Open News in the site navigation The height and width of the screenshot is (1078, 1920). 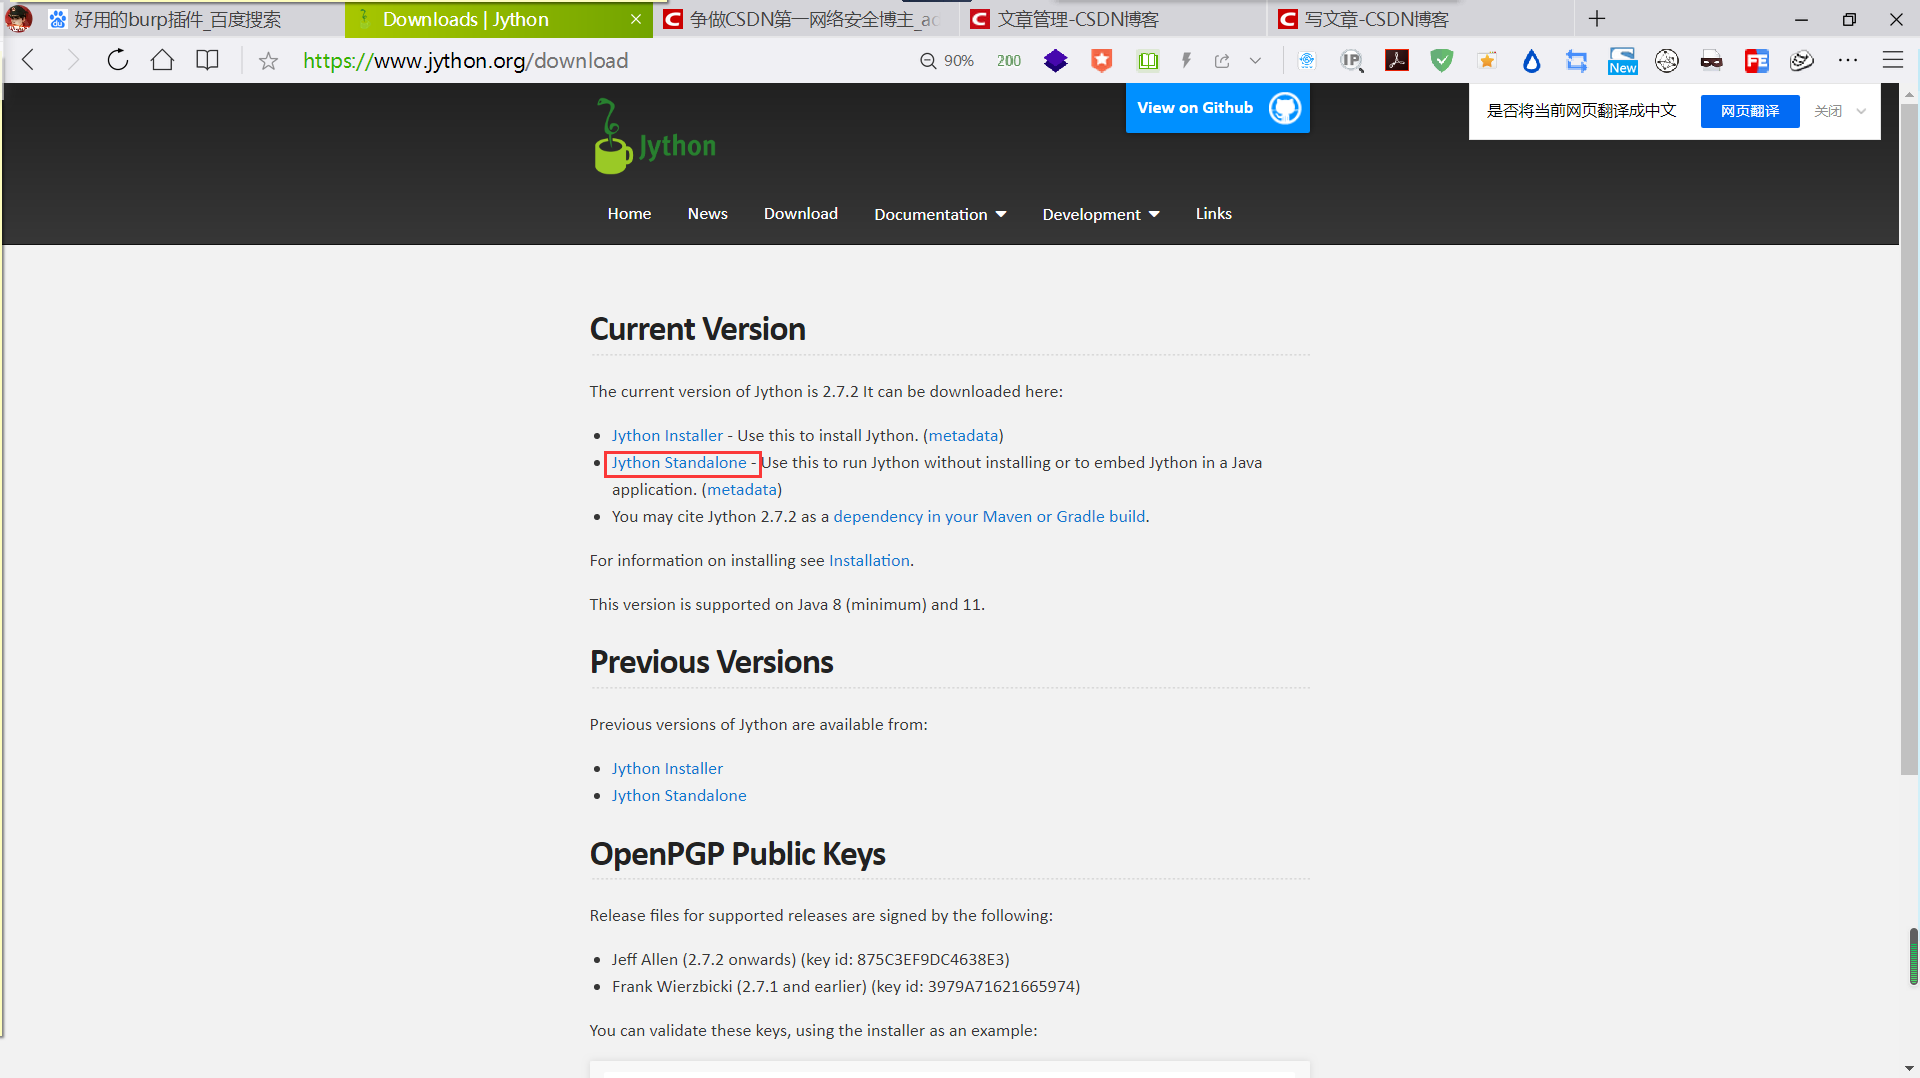[x=707, y=214]
